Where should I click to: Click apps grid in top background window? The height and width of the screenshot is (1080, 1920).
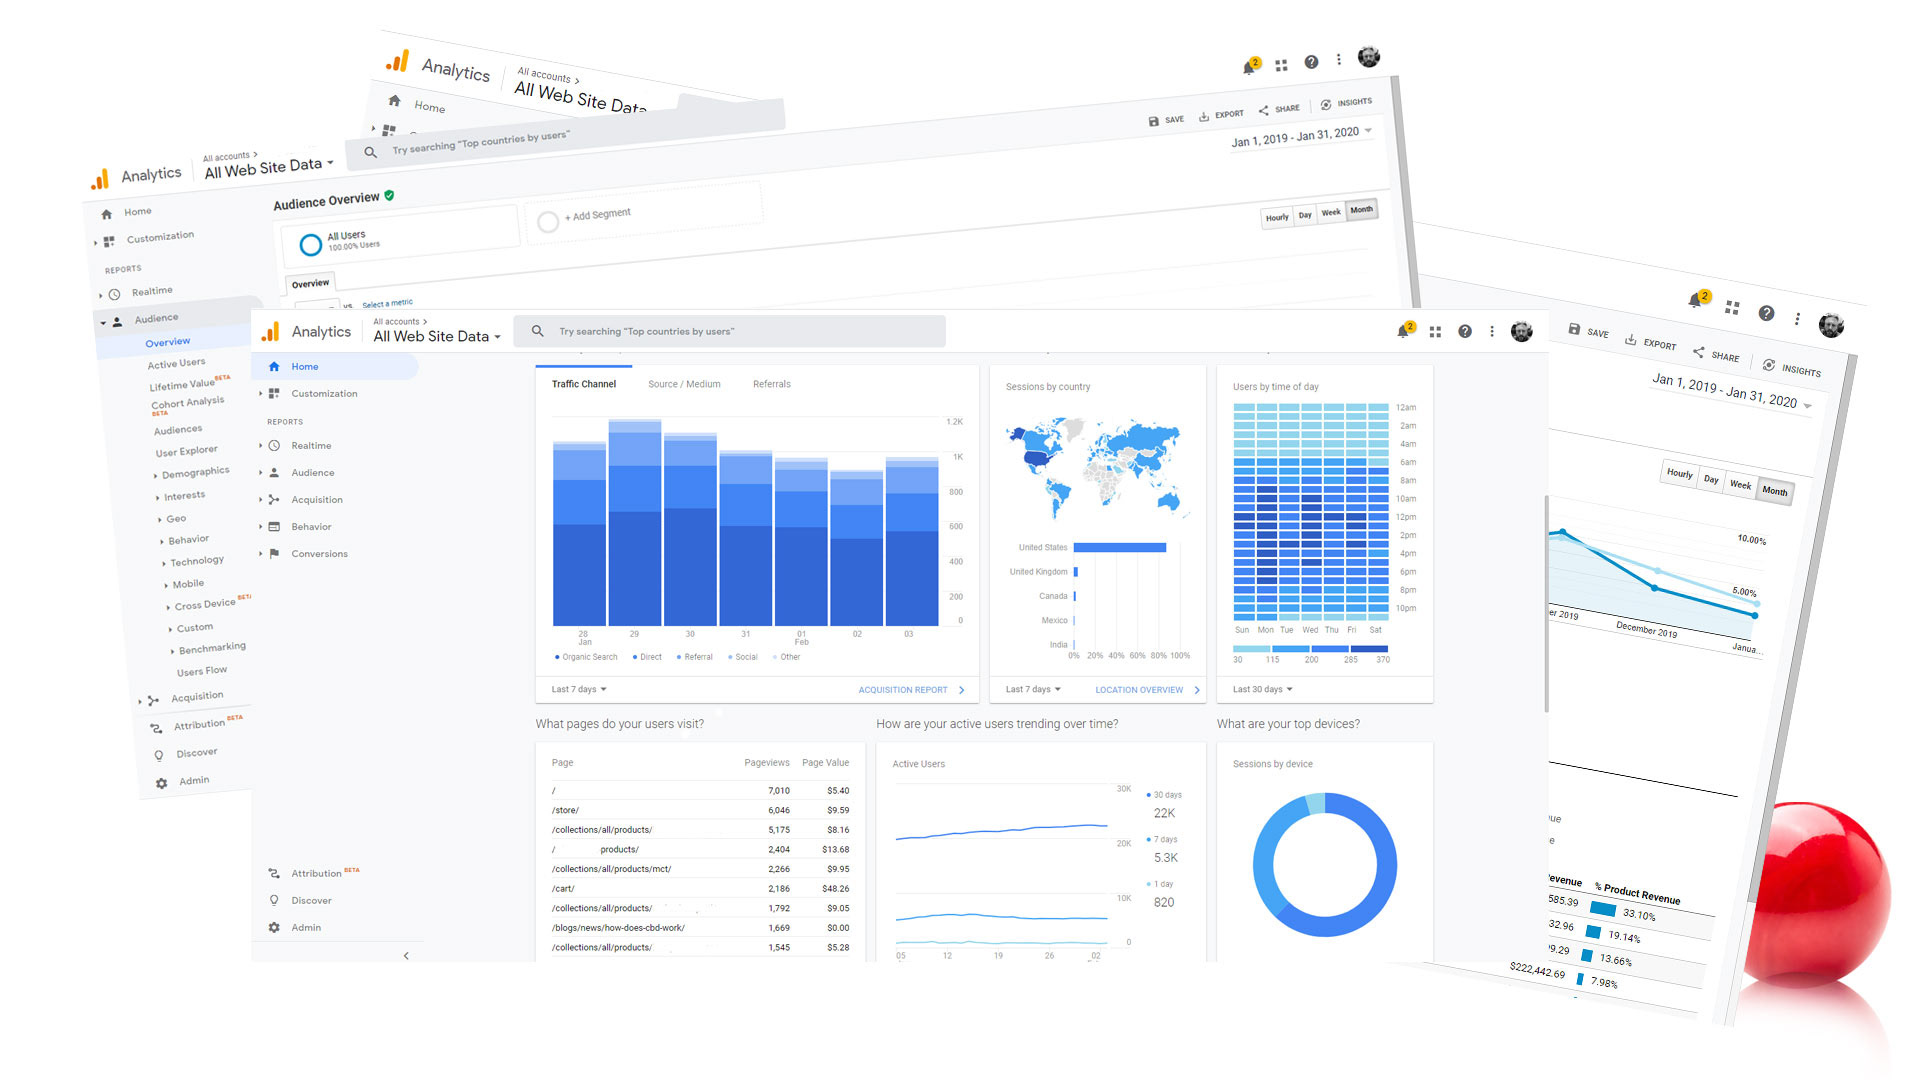pos(1281,65)
